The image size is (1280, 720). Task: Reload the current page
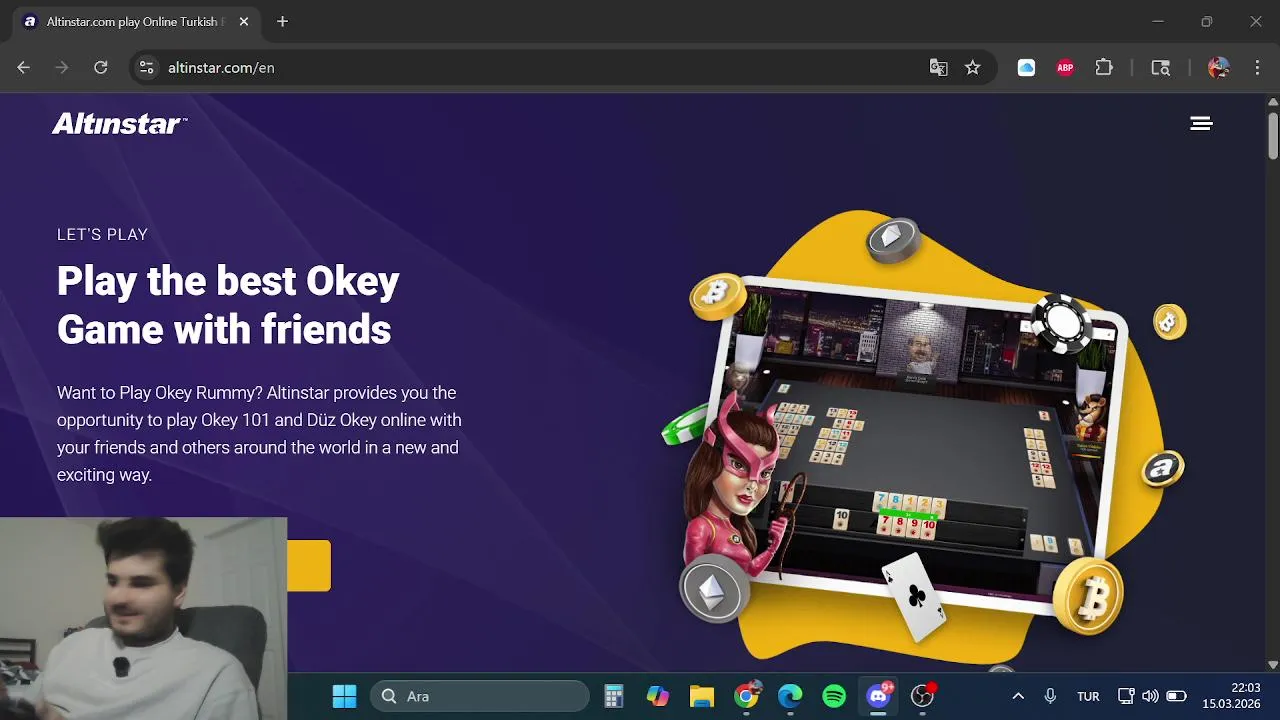click(100, 67)
